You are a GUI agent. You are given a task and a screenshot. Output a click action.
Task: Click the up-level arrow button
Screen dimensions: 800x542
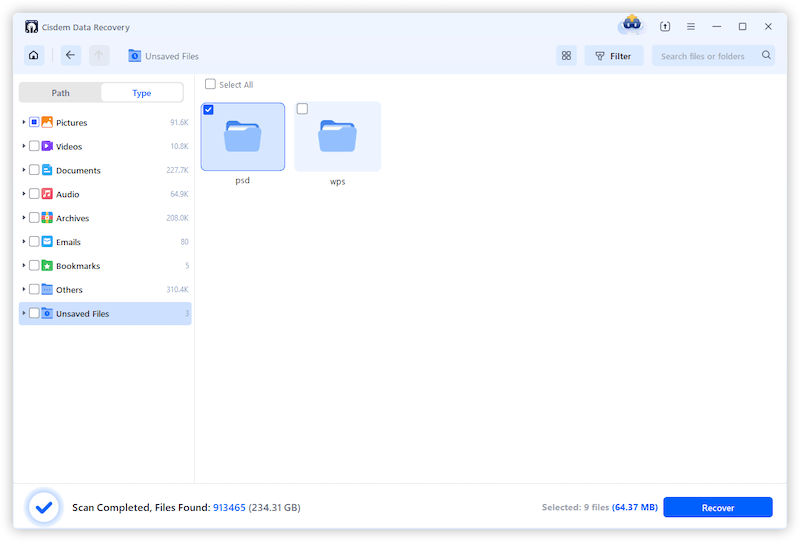(x=99, y=56)
